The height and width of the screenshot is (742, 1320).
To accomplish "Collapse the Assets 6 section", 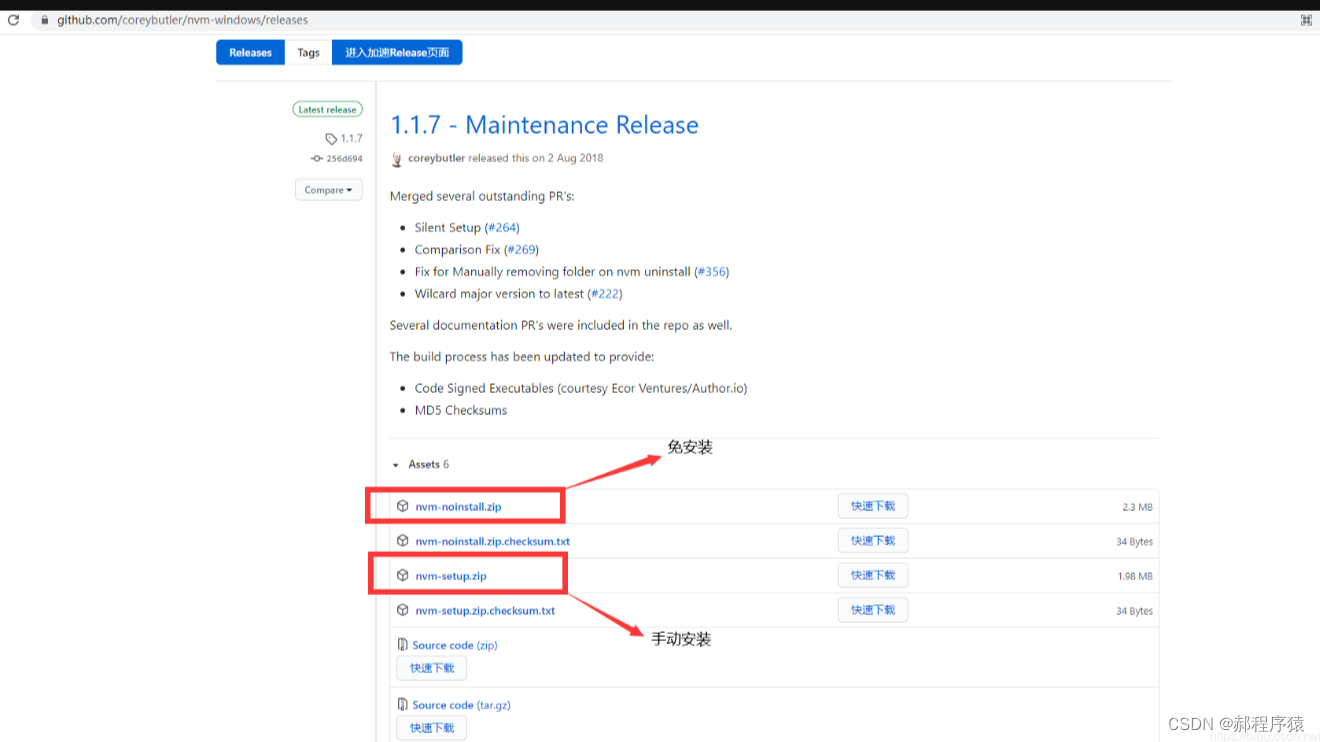I will tap(421, 464).
